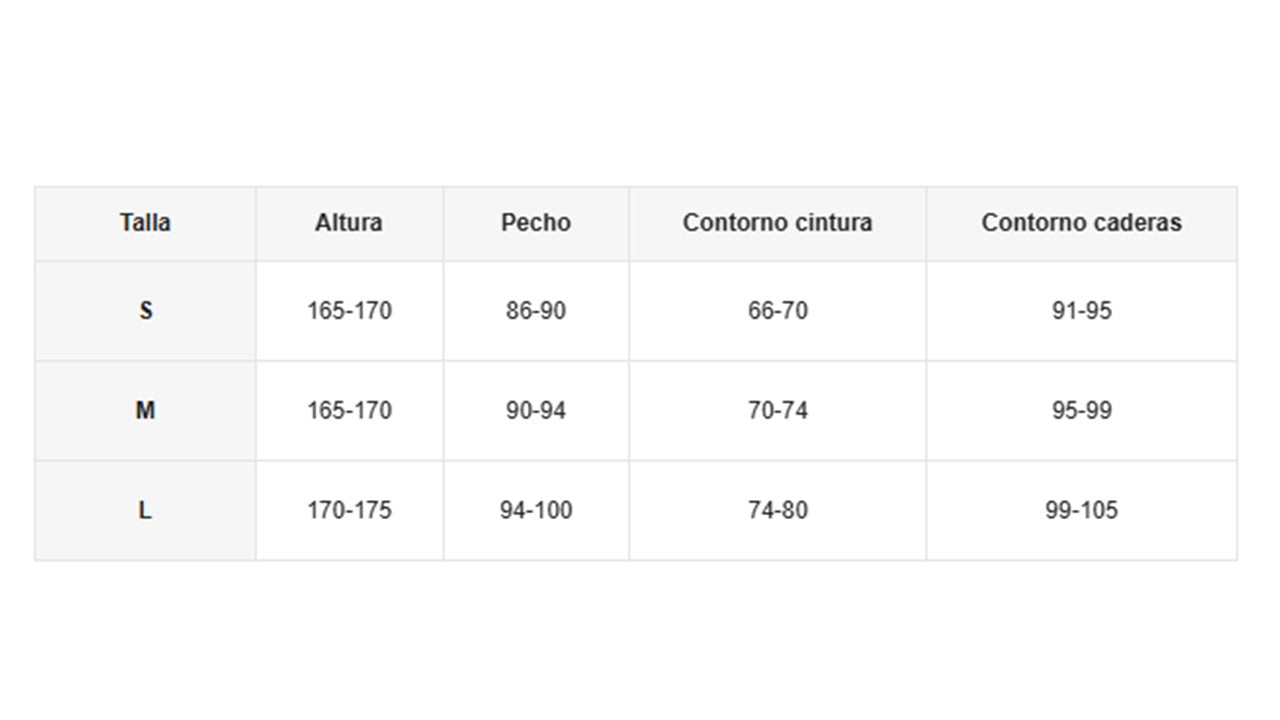Select the Altura header cell
Image resolution: width=1280 pixels, height=720 pixels.
tap(348, 222)
